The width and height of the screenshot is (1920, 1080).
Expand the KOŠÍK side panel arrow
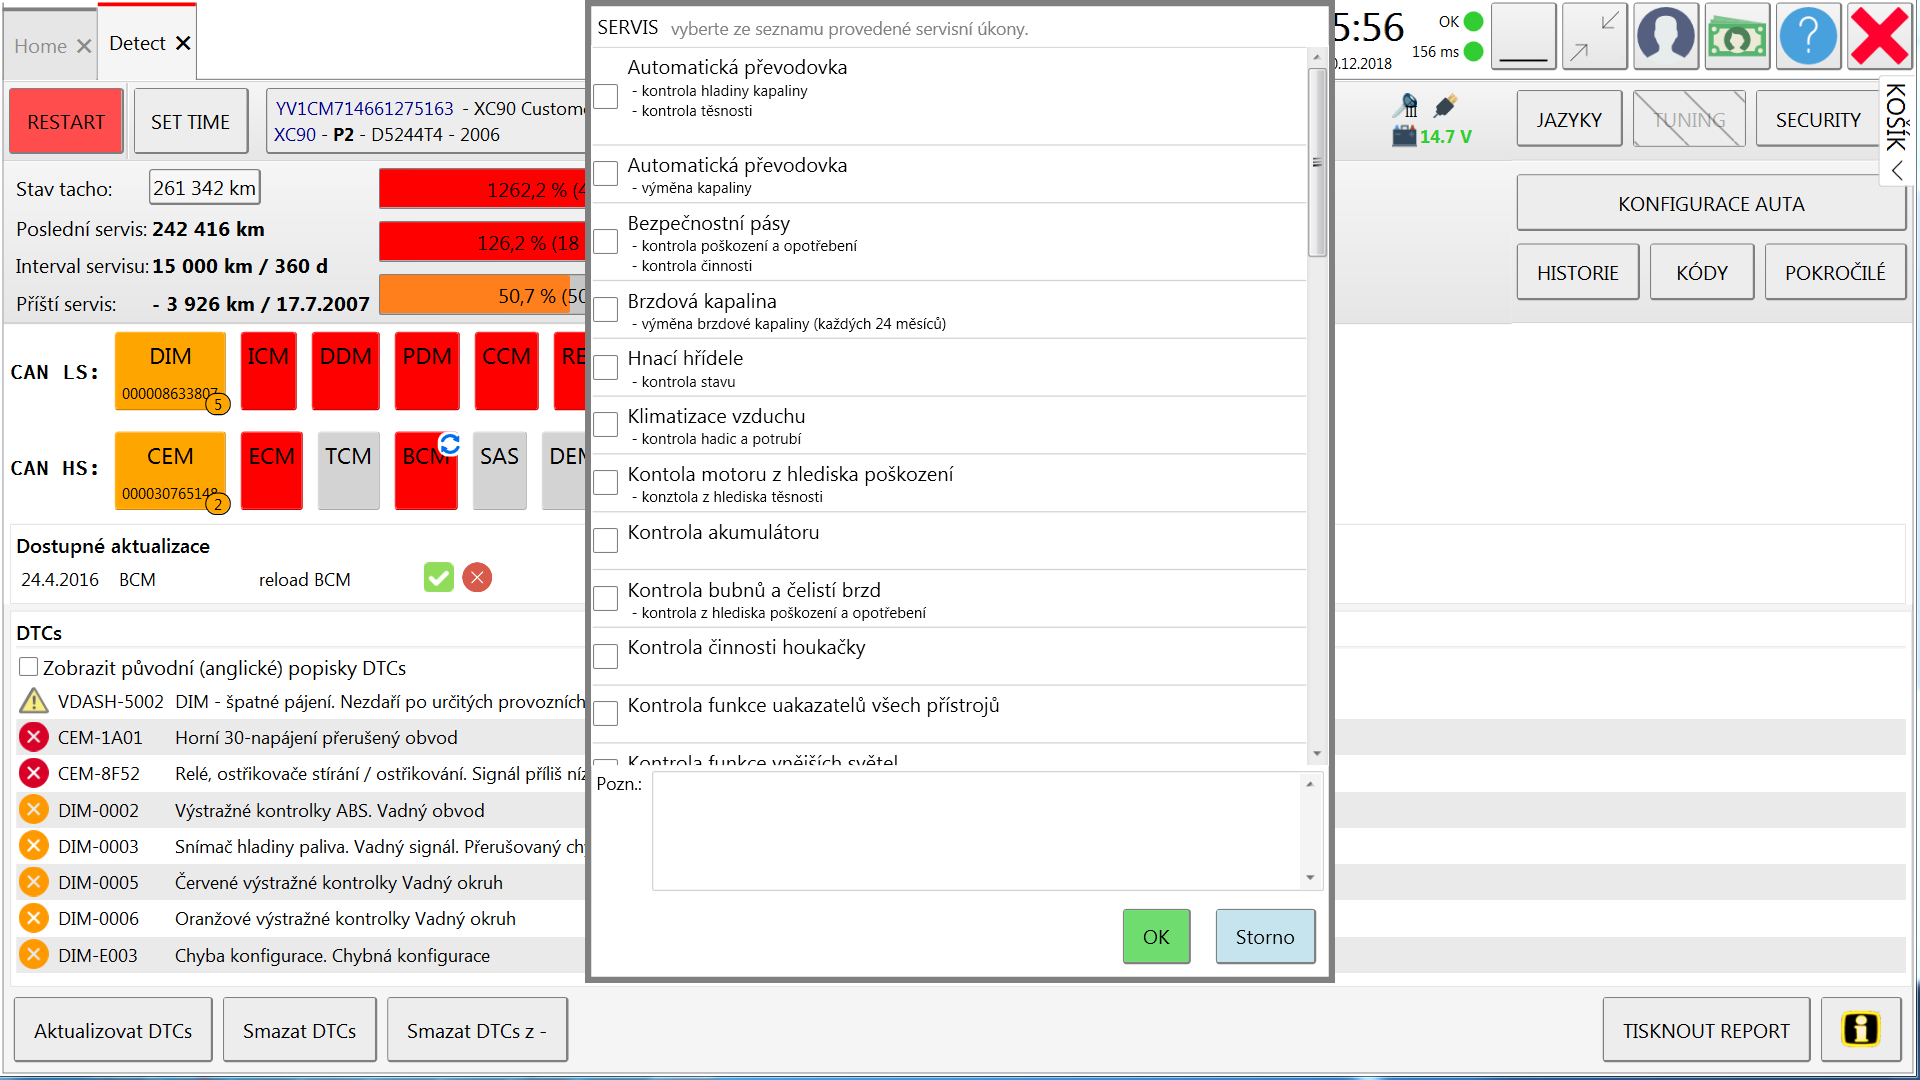(1897, 171)
